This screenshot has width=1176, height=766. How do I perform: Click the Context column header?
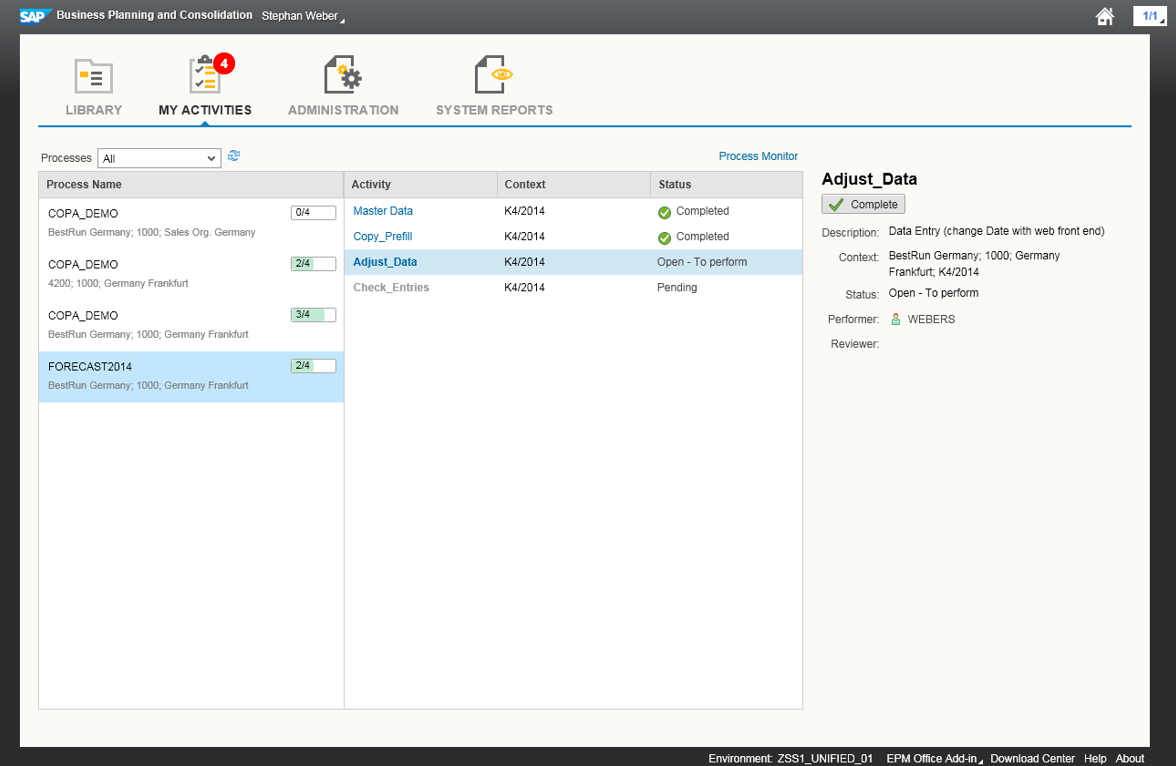574,185
